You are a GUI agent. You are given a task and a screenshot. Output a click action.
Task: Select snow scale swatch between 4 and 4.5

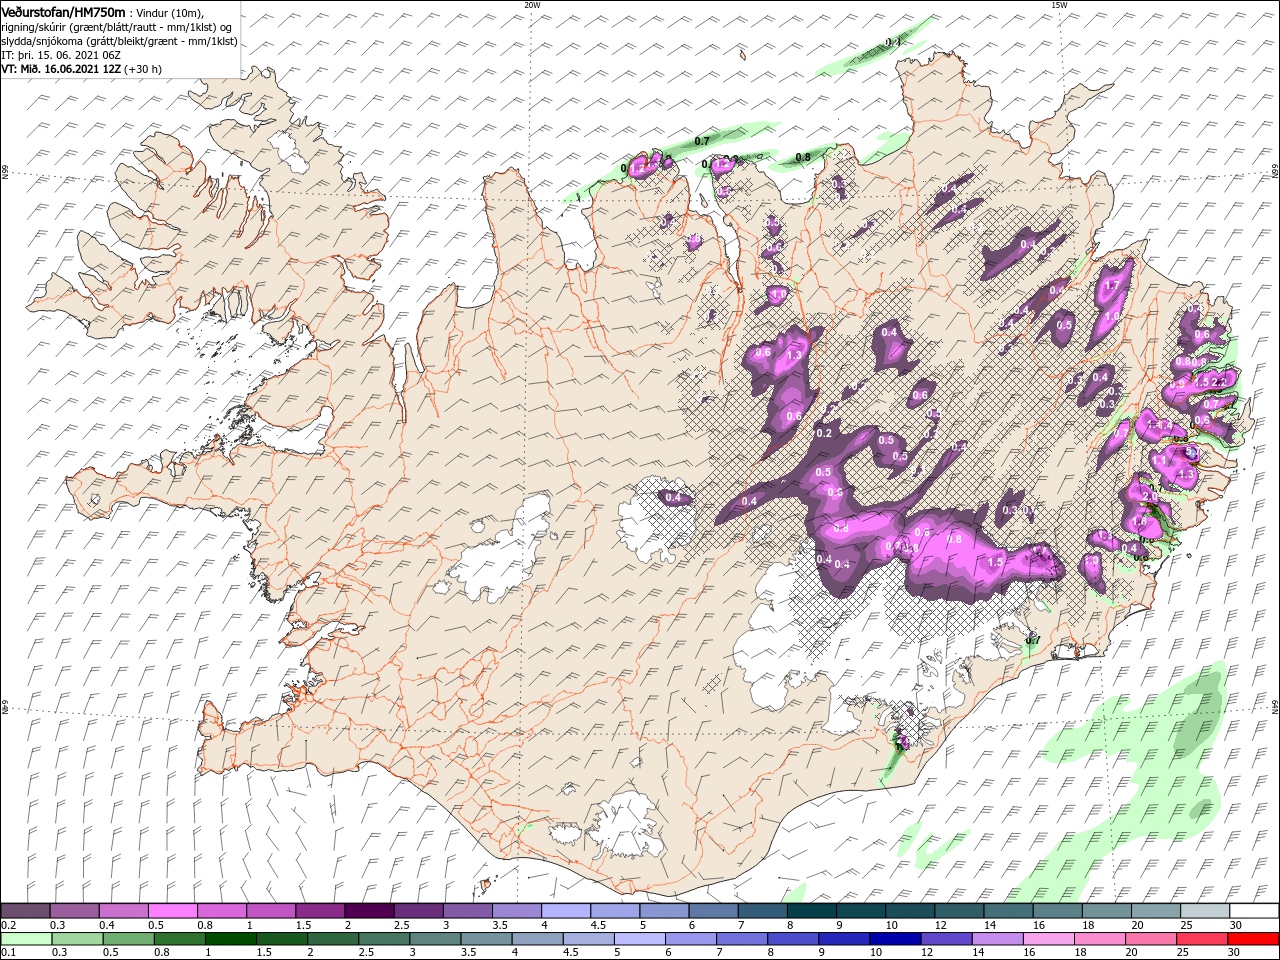566,911
